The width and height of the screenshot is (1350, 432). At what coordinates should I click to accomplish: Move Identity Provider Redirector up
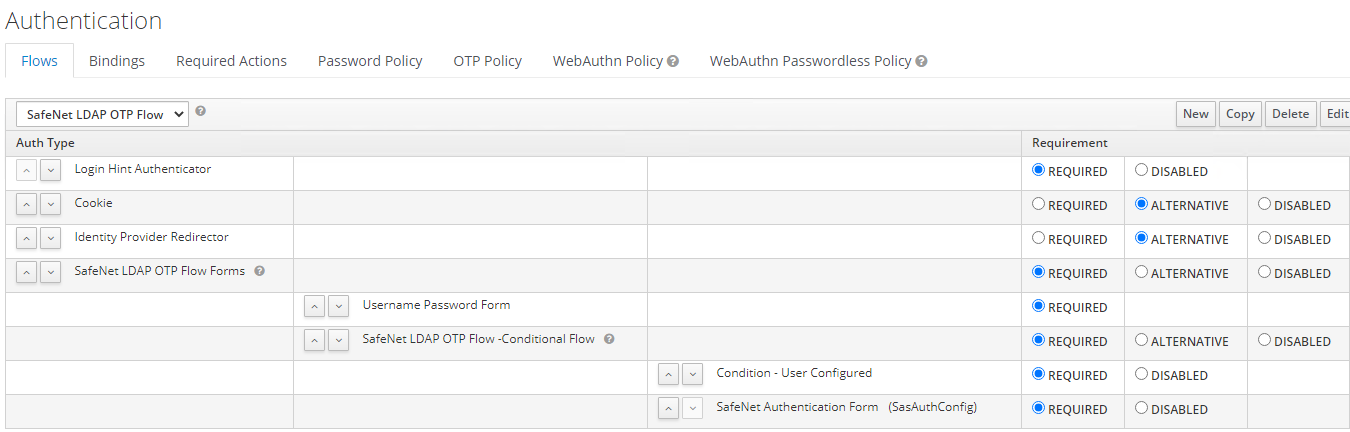(27, 239)
